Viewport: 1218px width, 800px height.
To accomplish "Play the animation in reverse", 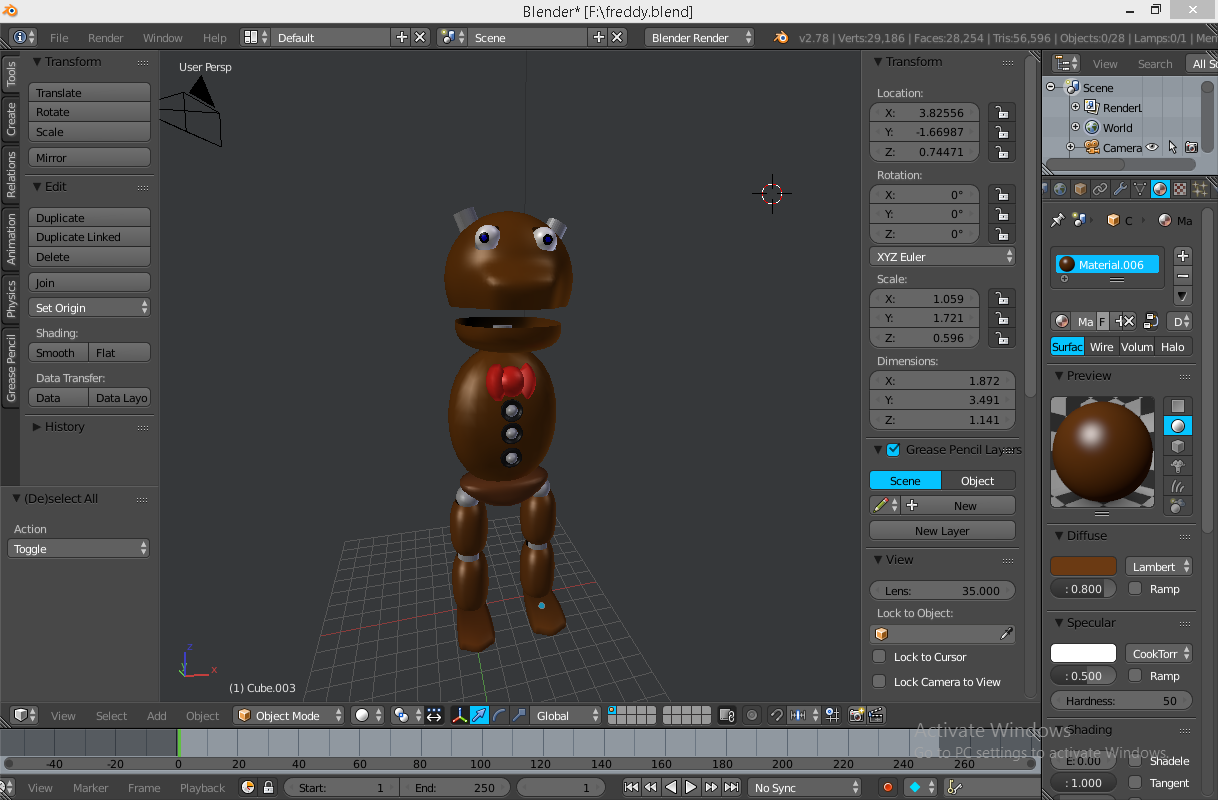I will pos(671,787).
